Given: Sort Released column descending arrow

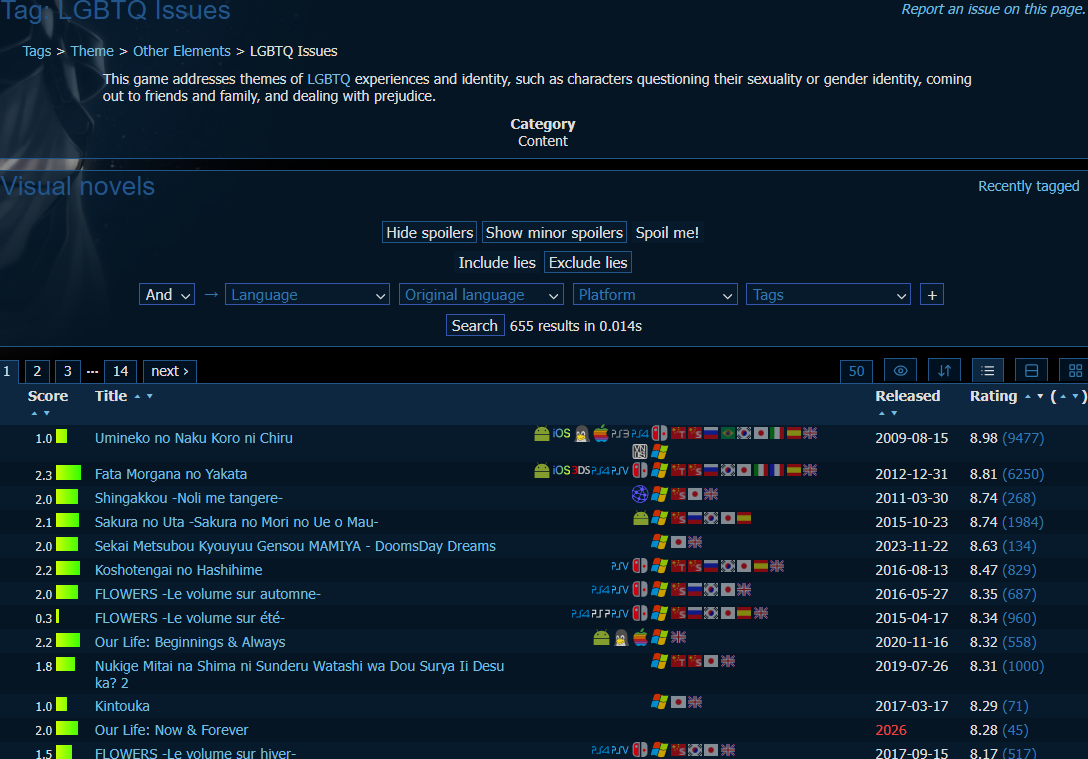Looking at the screenshot, I should pyautogui.click(x=894, y=413).
